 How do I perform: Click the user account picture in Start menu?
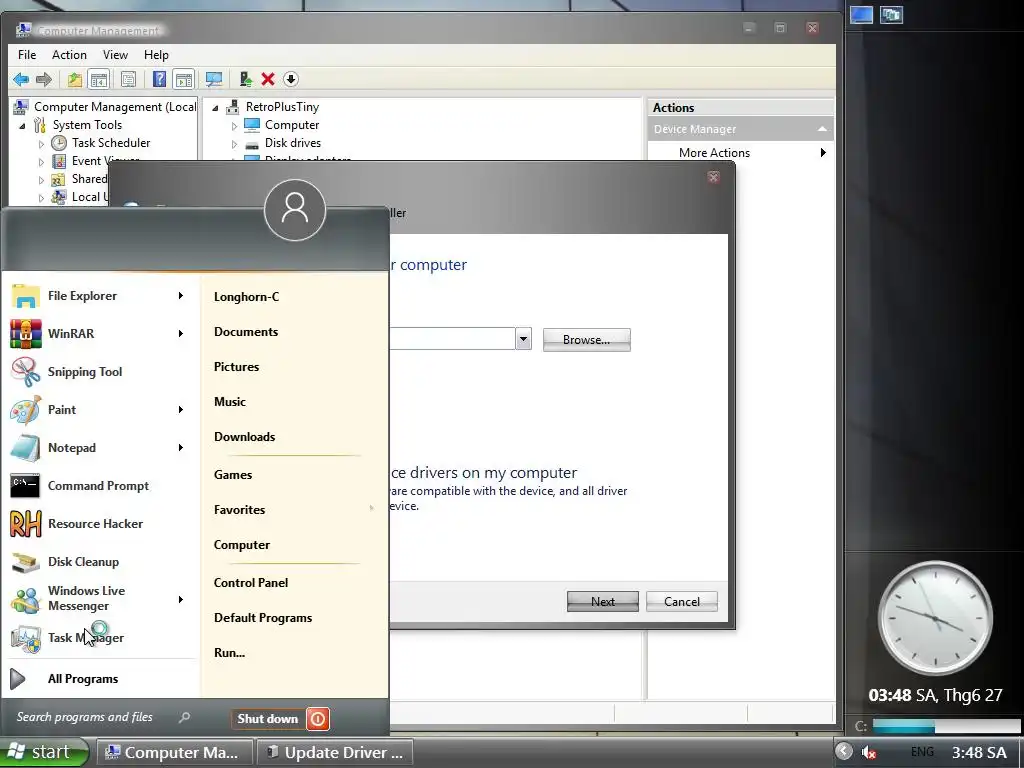tap(295, 210)
